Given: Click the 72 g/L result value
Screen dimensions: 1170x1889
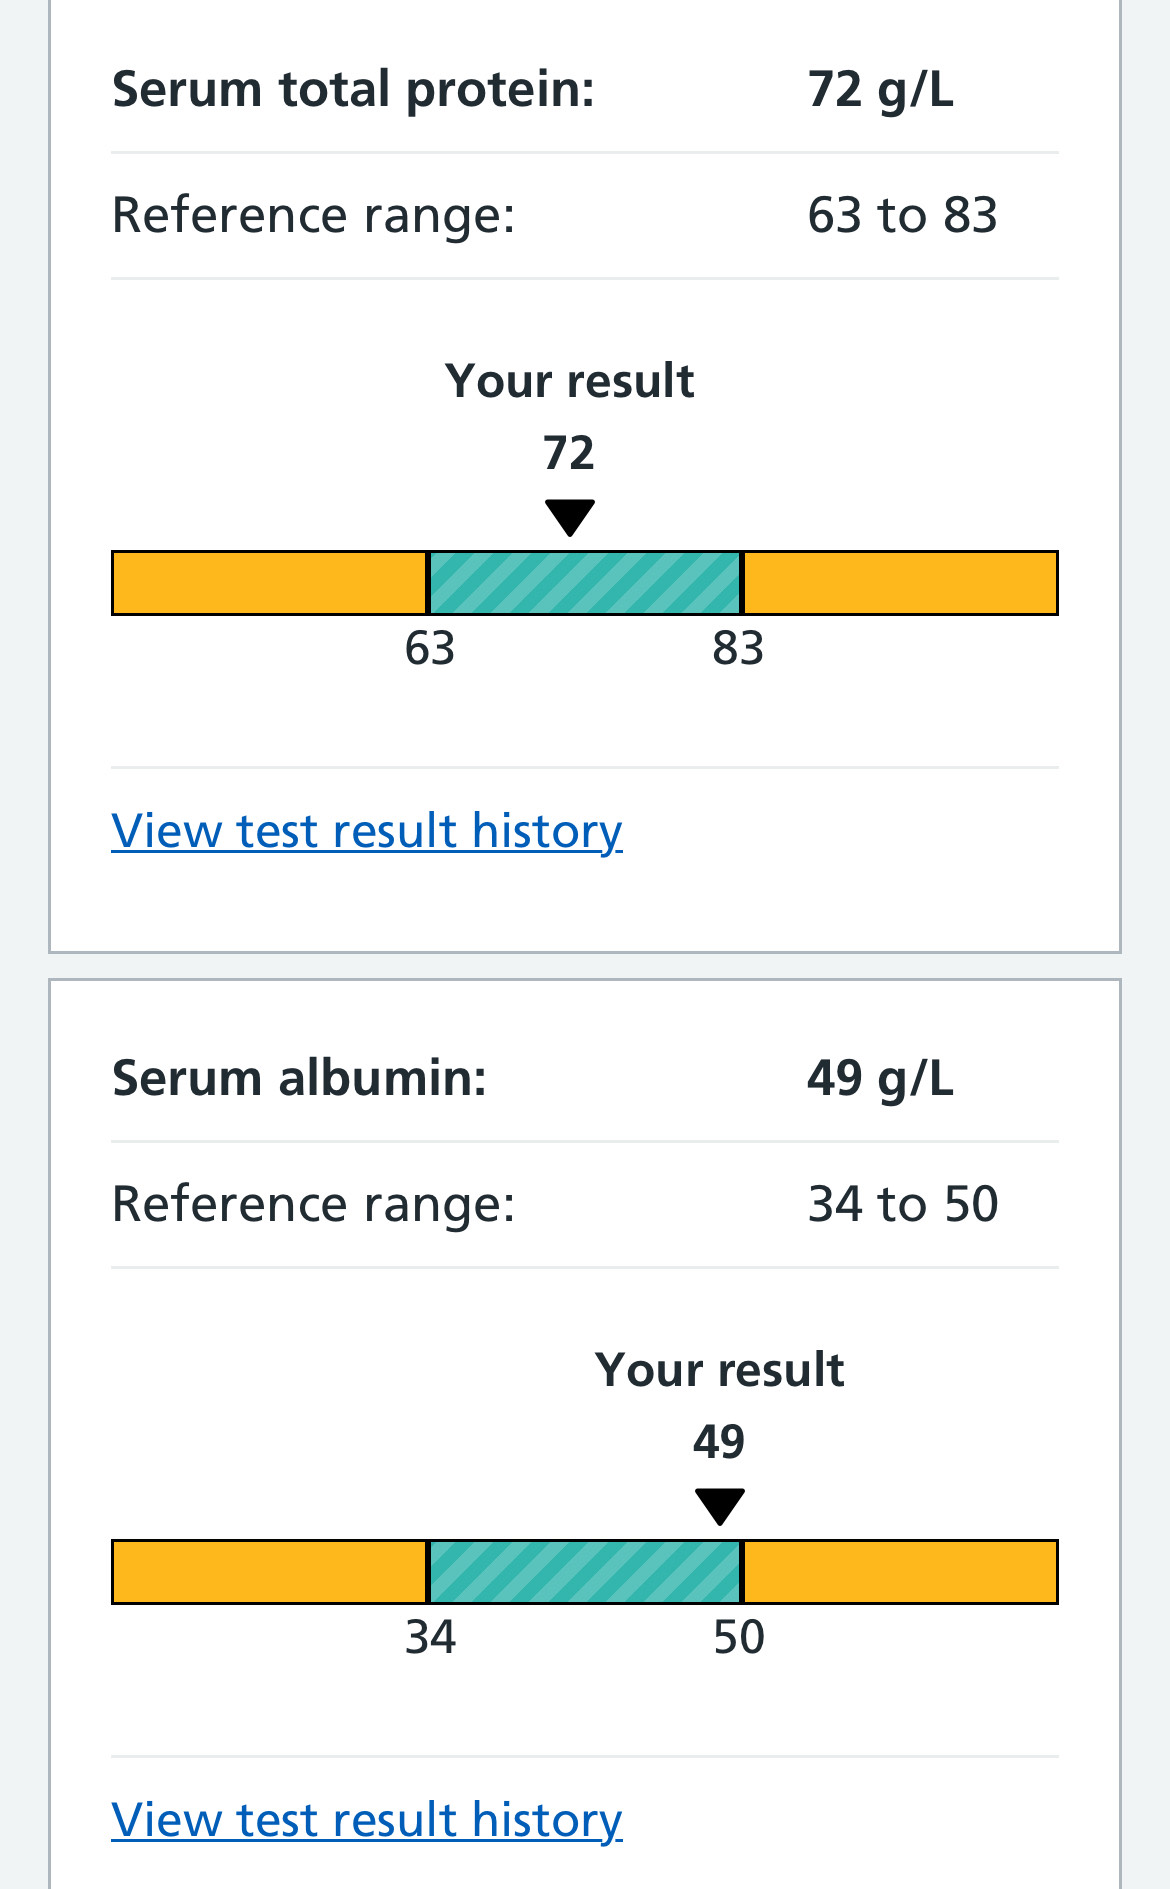Looking at the screenshot, I should [880, 89].
